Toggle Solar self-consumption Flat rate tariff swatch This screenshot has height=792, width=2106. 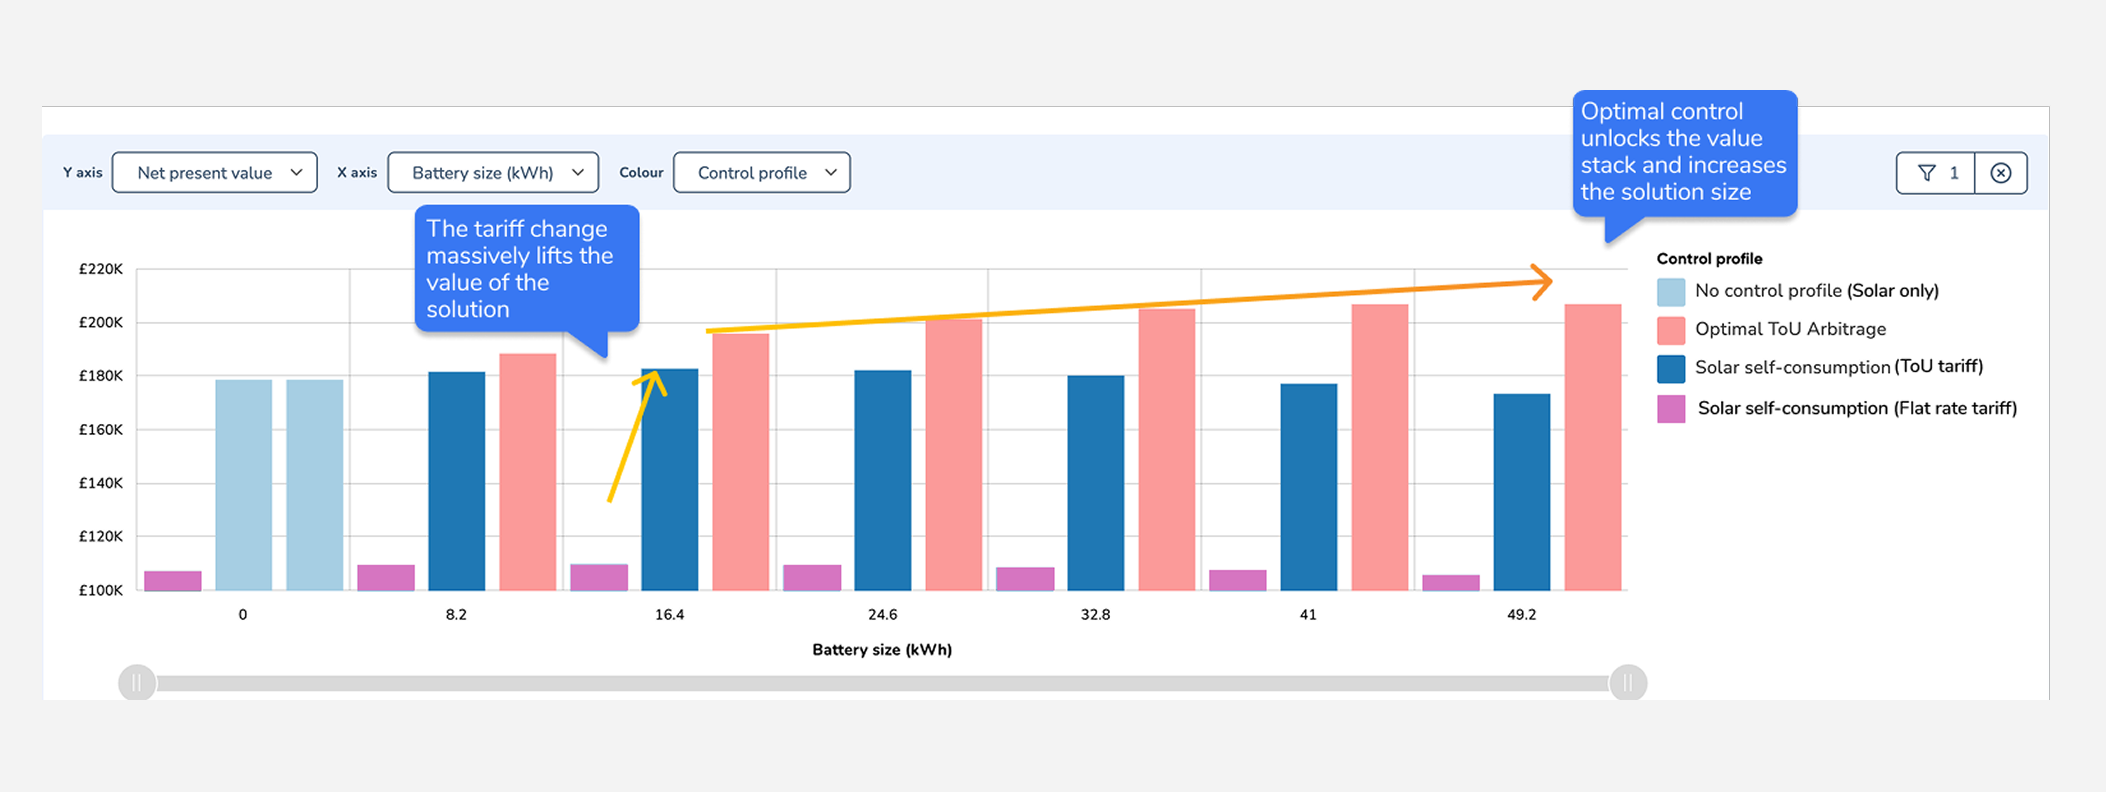click(1671, 408)
